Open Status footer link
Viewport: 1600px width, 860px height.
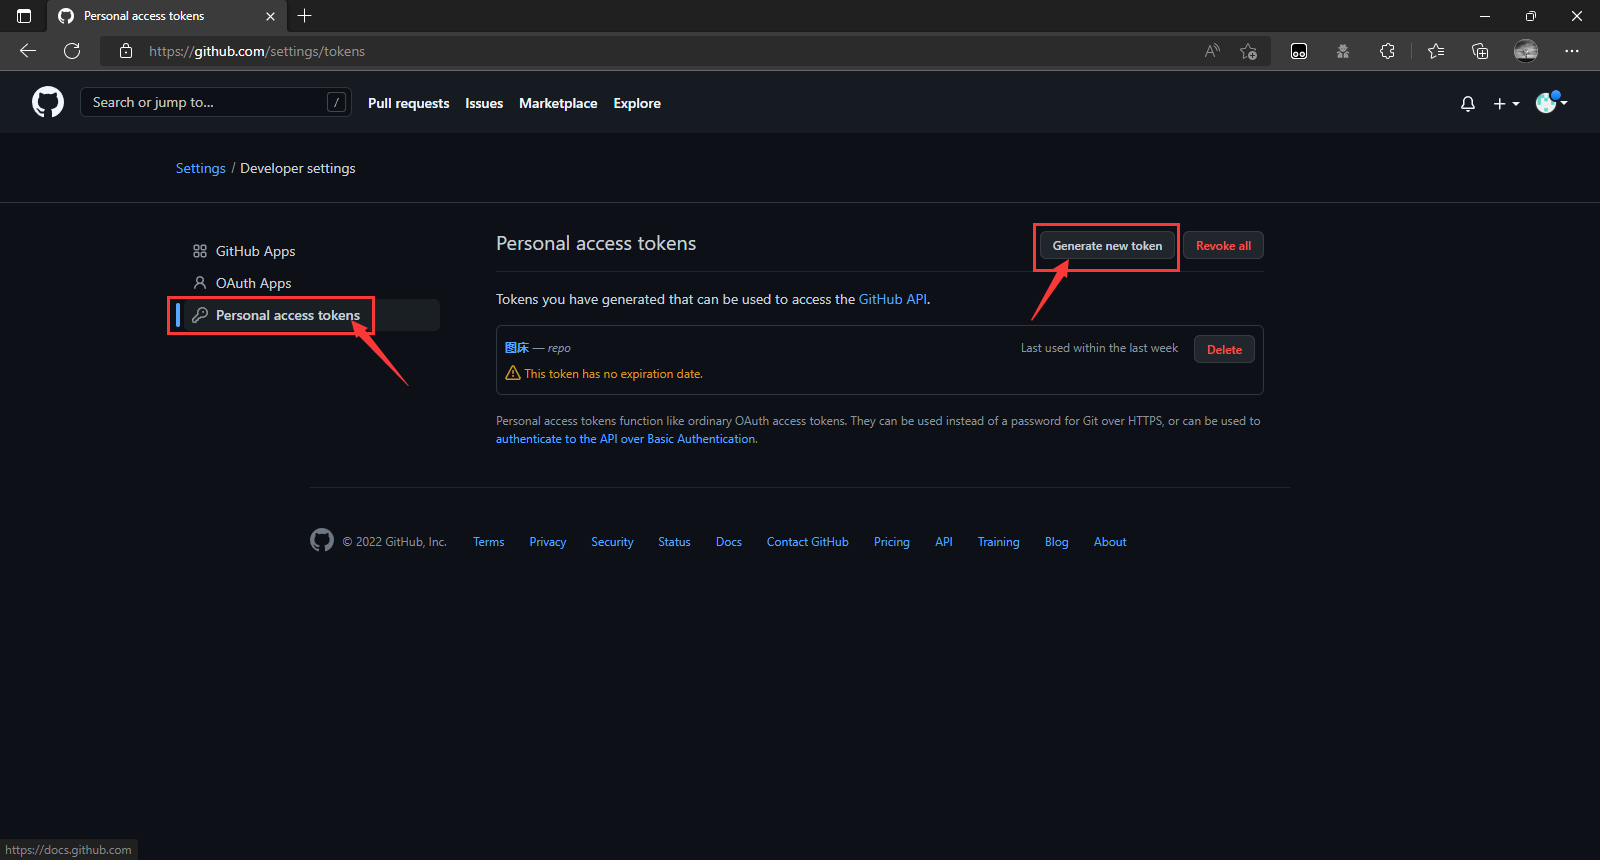coord(674,542)
